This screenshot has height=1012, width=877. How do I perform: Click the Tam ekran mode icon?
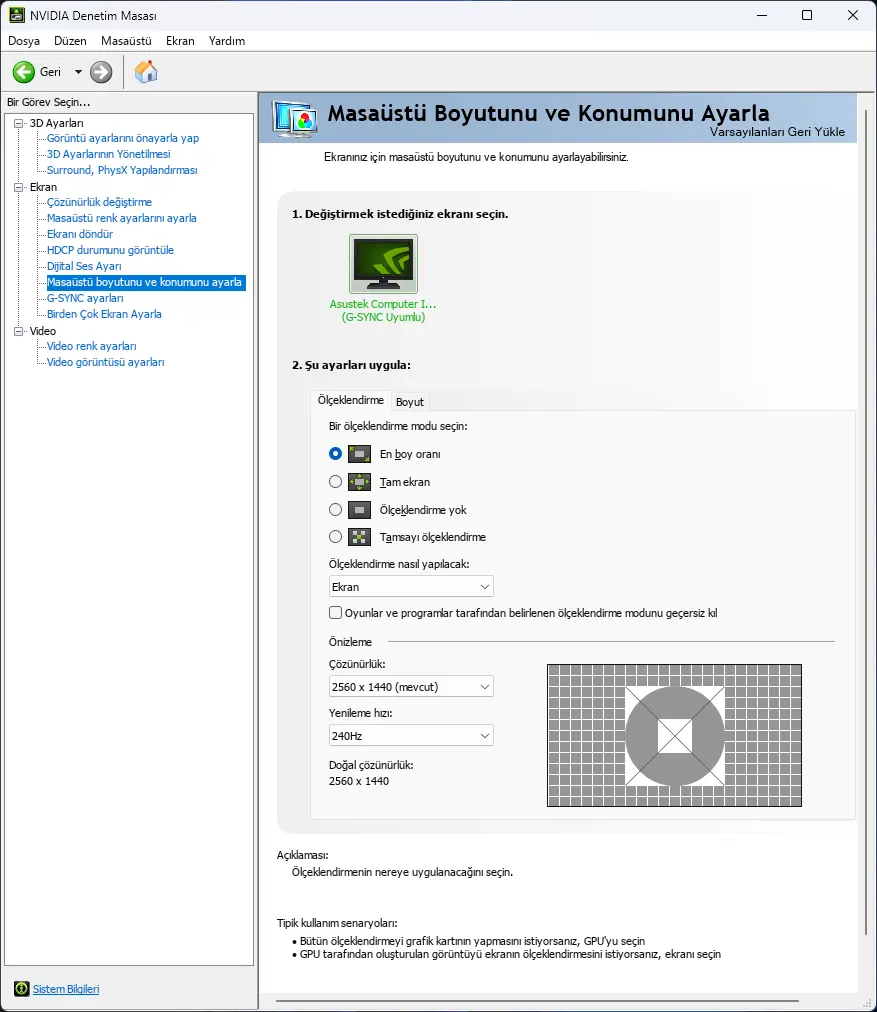(359, 481)
